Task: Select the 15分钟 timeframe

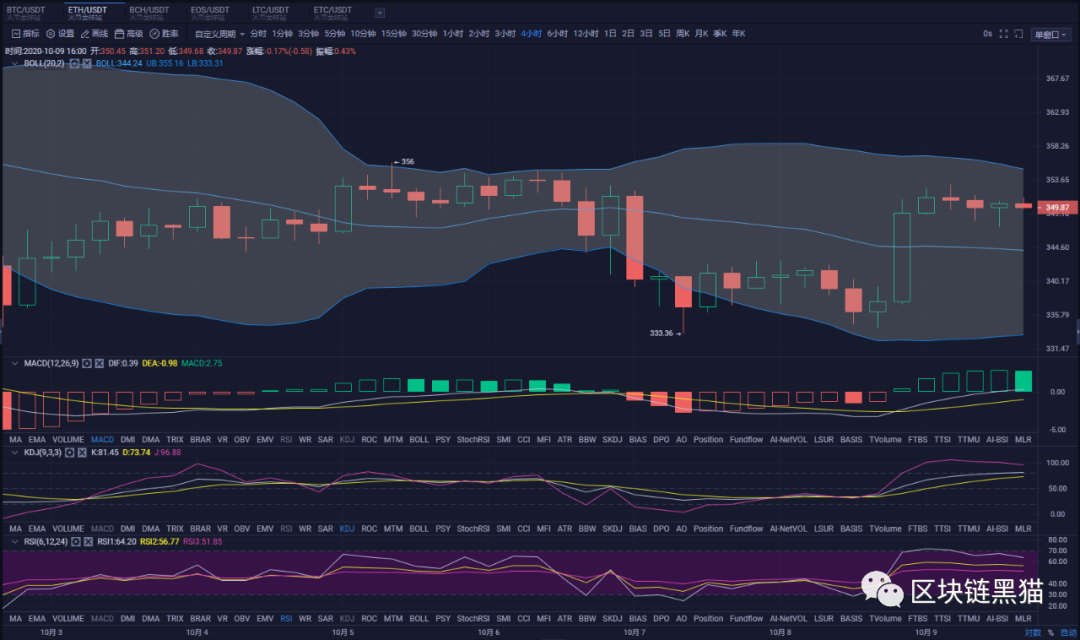Action: (x=394, y=34)
